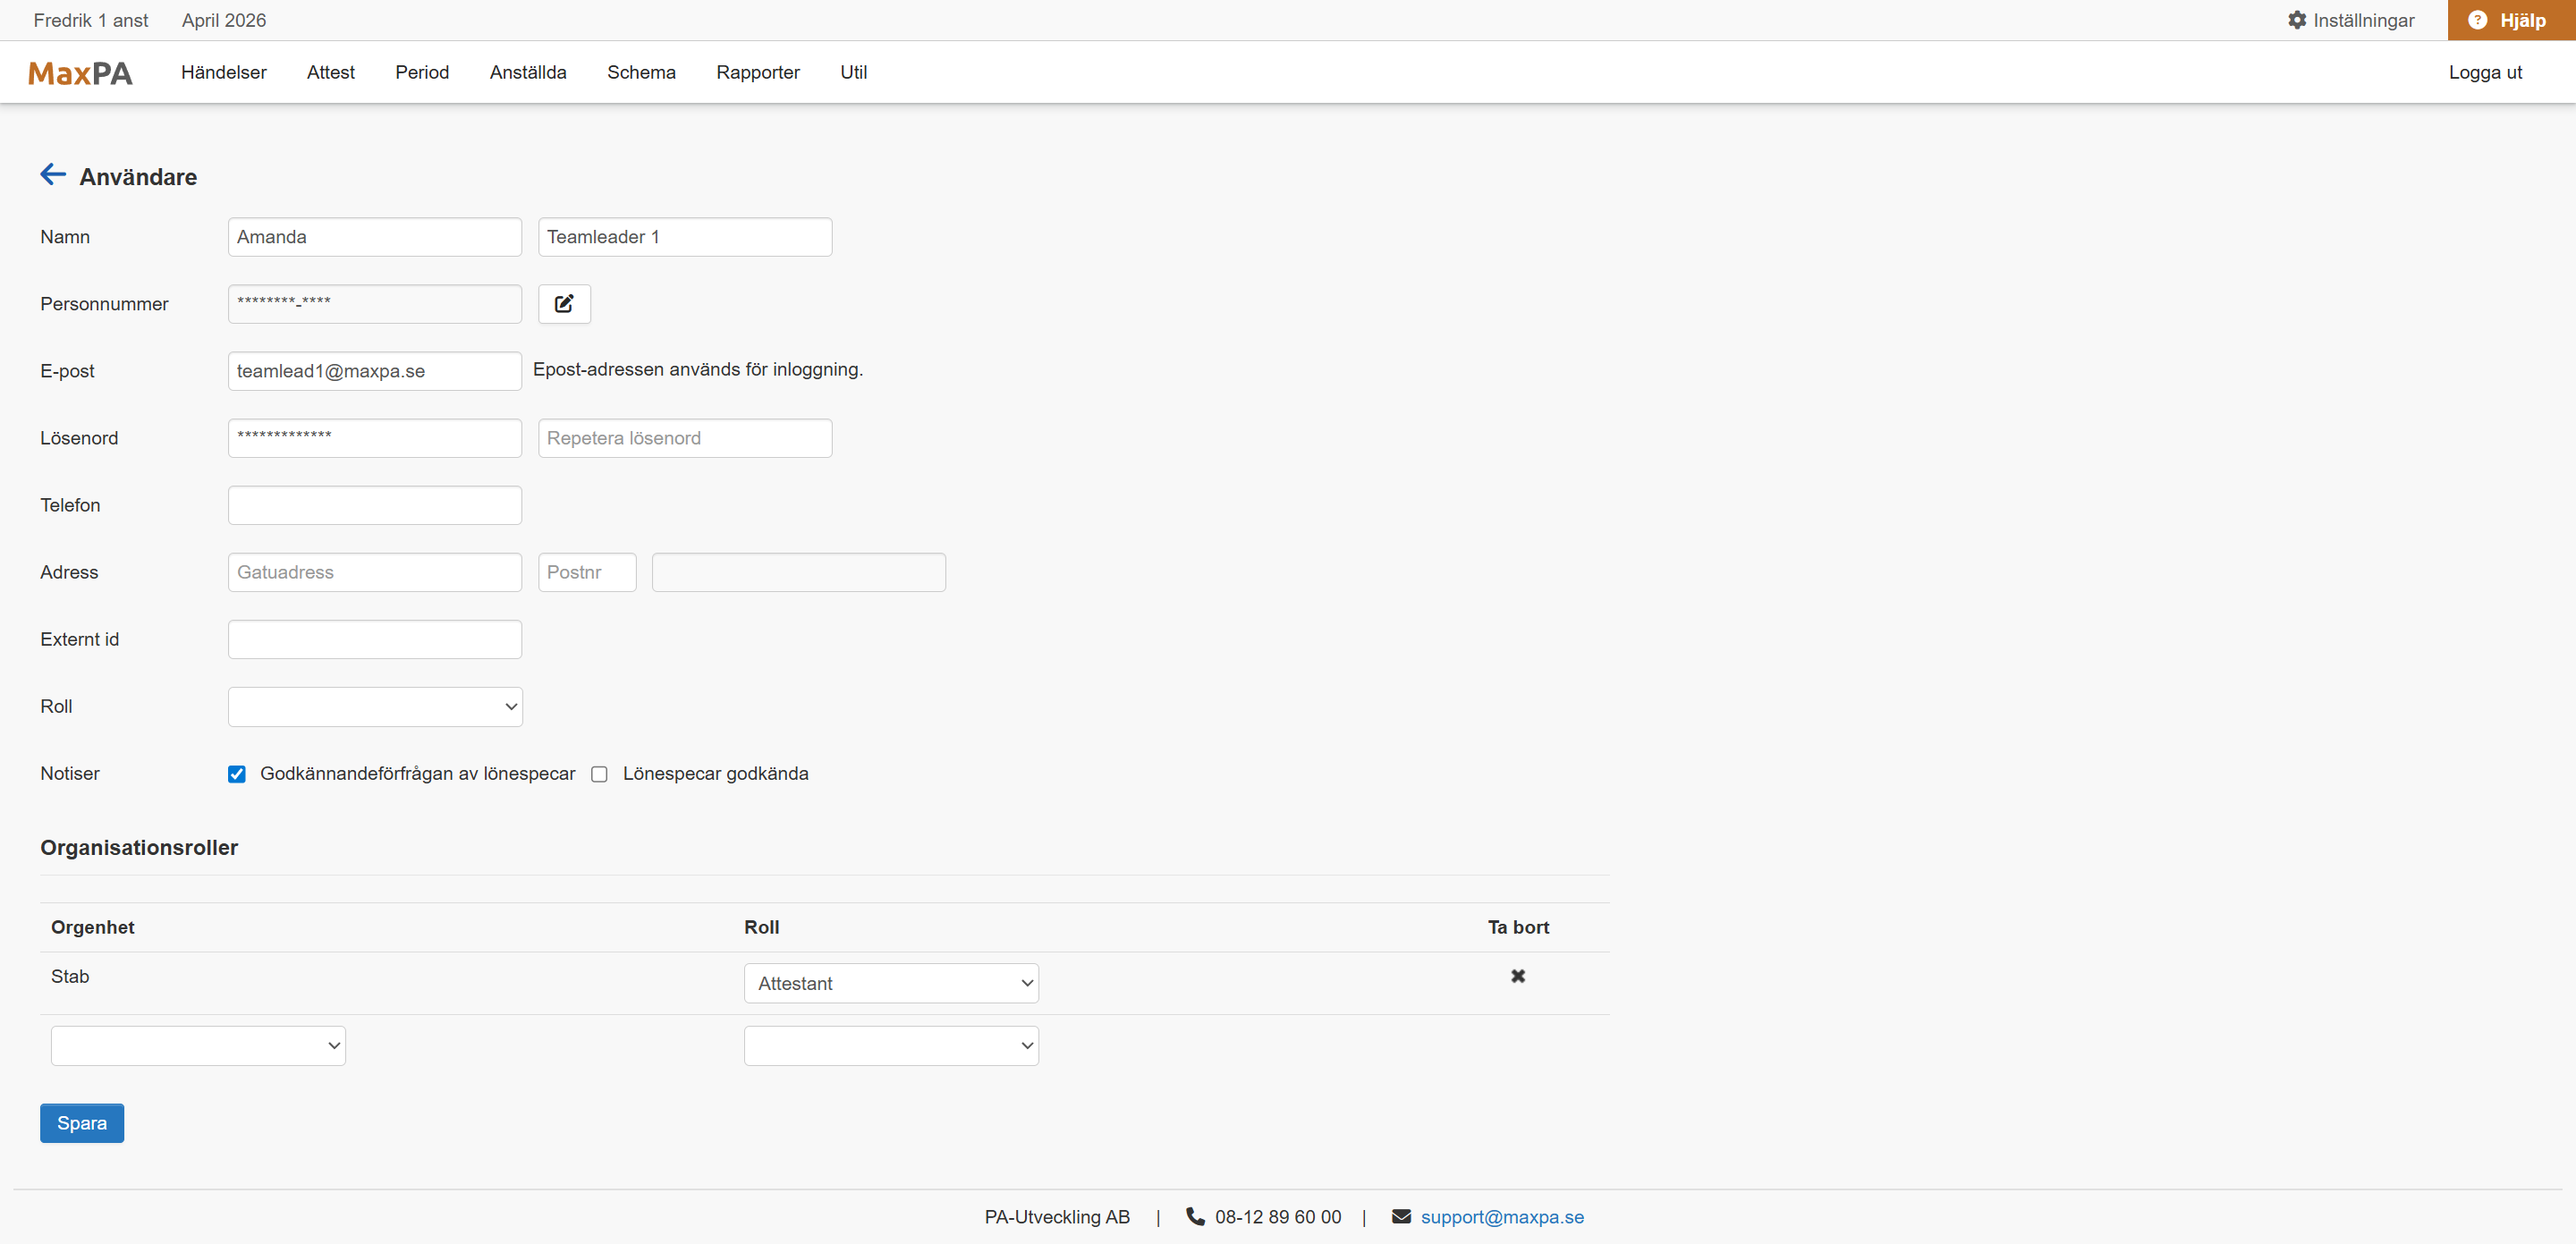Click the Telefon input field
Image resolution: width=2576 pixels, height=1244 pixels.
pyautogui.click(x=375, y=505)
